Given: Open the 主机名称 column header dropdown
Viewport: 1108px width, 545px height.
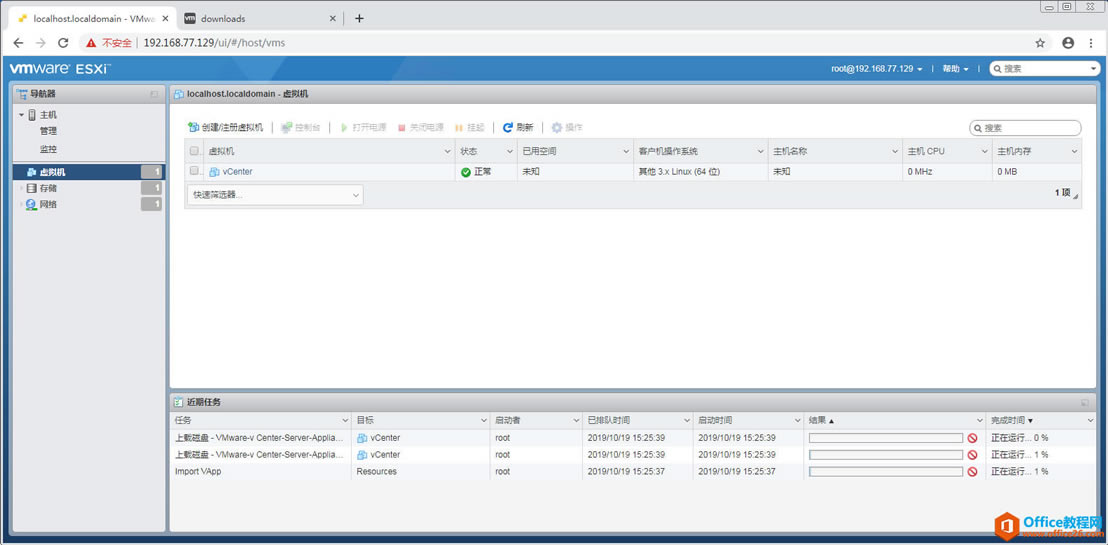Looking at the screenshot, I should click(895, 151).
